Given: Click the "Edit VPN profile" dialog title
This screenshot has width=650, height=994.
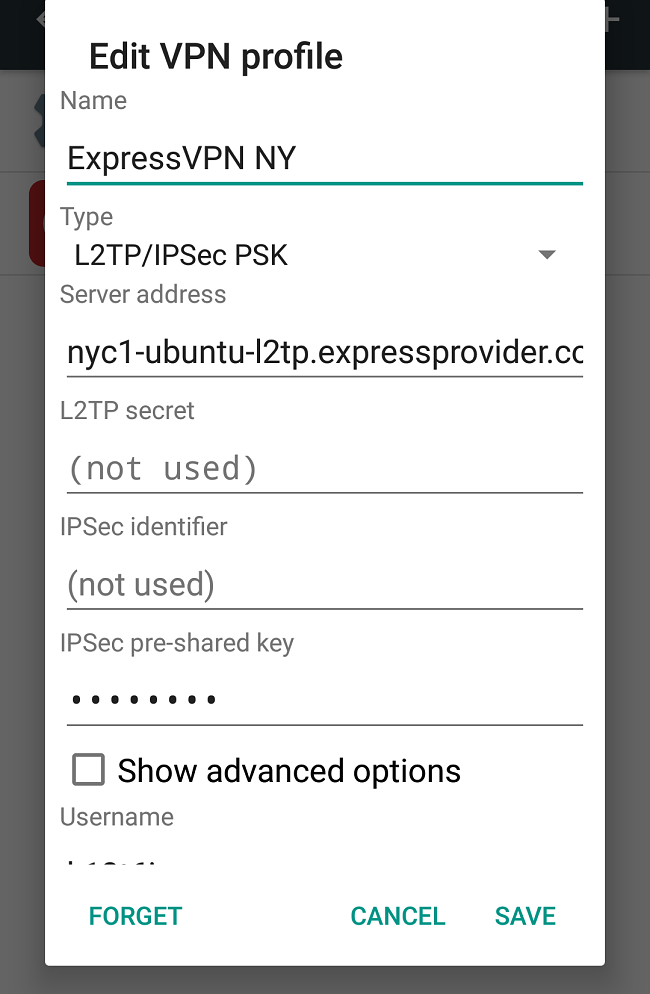Looking at the screenshot, I should [x=216, y=56].
